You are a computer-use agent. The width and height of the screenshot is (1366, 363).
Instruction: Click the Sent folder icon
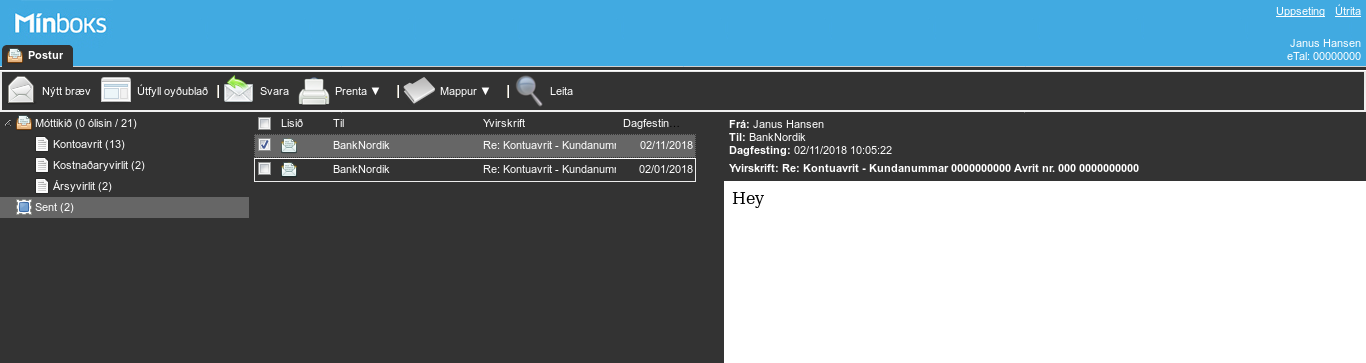pyautogui.click(x=24, y=207)
